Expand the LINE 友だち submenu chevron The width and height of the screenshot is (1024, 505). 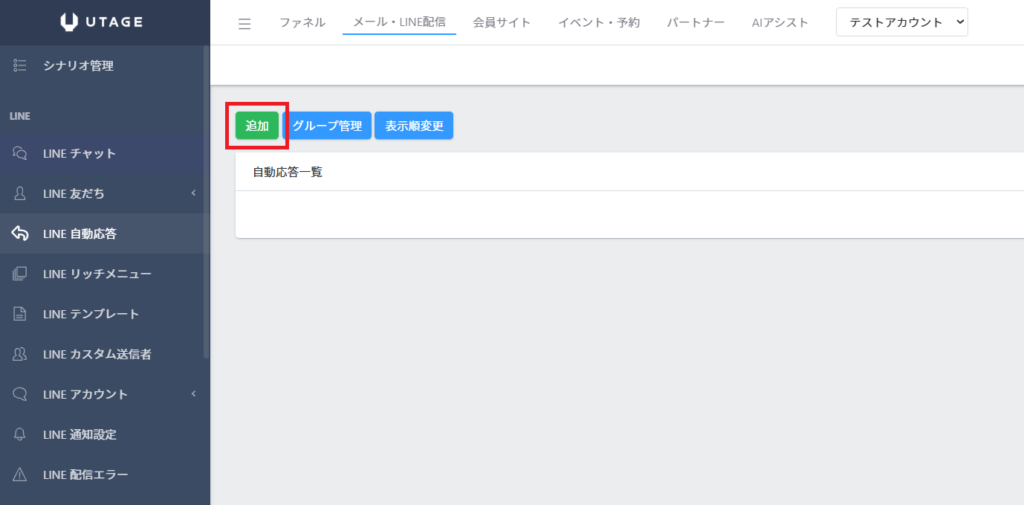tap(193, 194)
